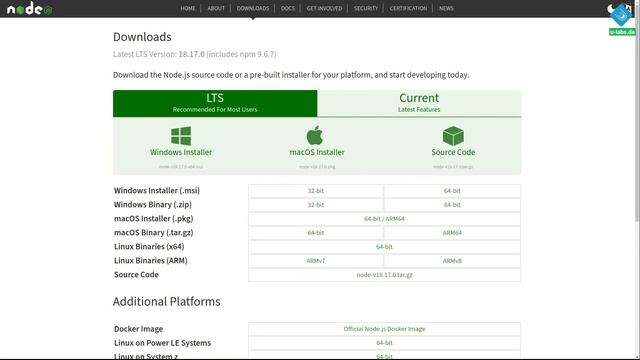Open the Certification menu item
The height and width of the screenshot is (360, 640).
[x=408, y=8]
